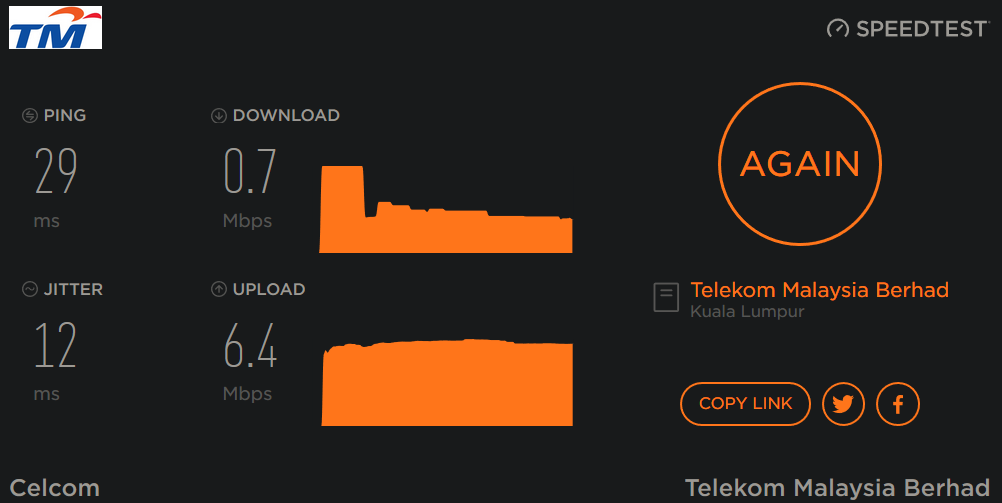Click the server icon beside Telekom Malaysia
Screen dimensions: 1002x503
666,298
